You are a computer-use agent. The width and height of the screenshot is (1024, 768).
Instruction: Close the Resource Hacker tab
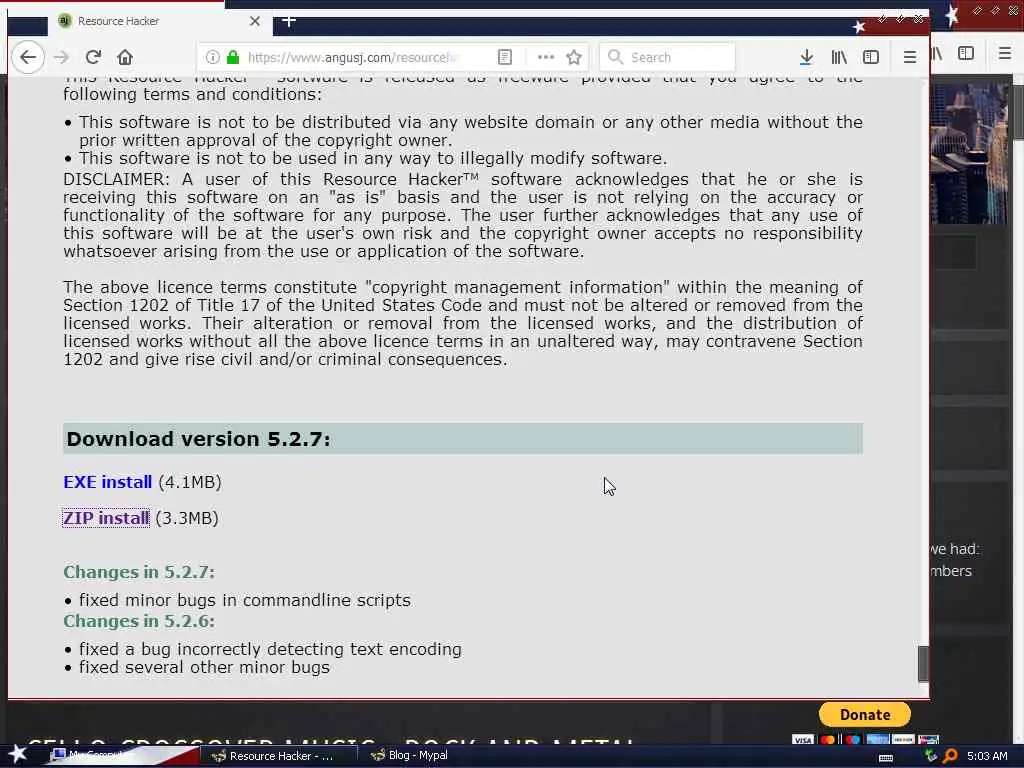tap(255, 22)
